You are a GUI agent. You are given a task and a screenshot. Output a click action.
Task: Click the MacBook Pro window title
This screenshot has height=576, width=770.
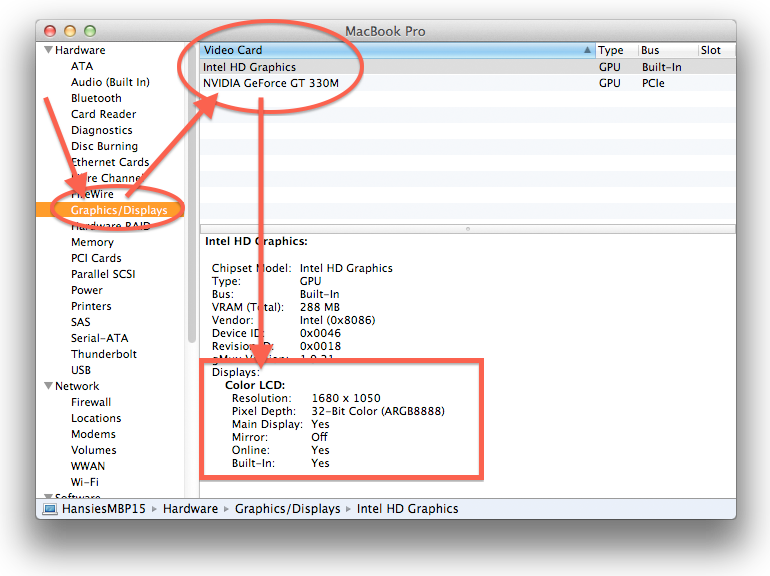[x=385, y=31]
